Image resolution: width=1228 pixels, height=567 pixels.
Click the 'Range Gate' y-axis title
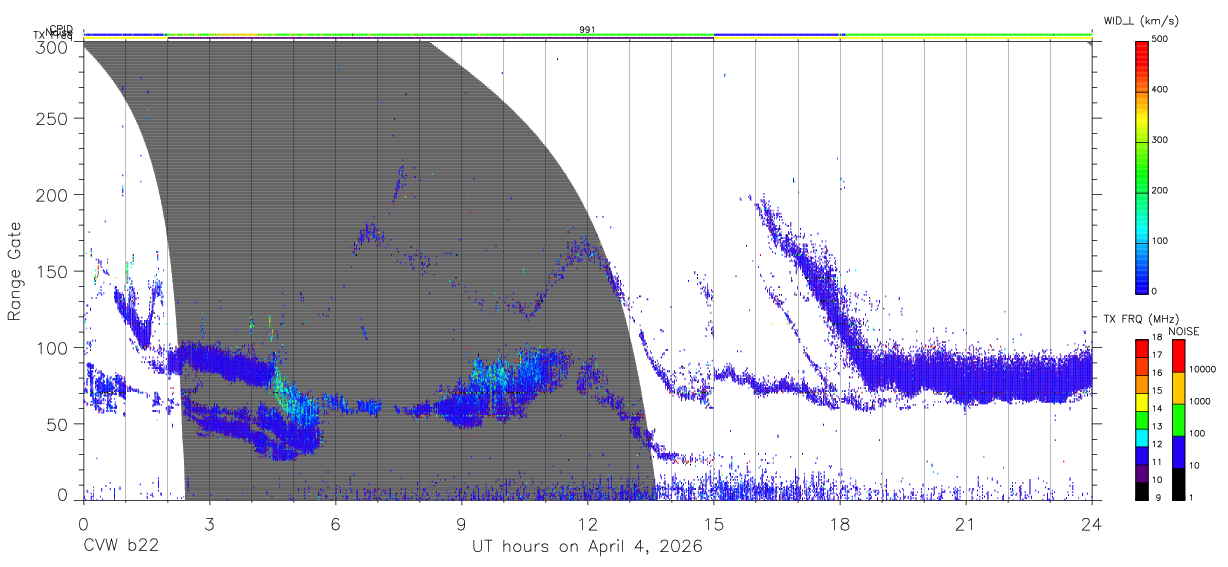tap(15, 271)
